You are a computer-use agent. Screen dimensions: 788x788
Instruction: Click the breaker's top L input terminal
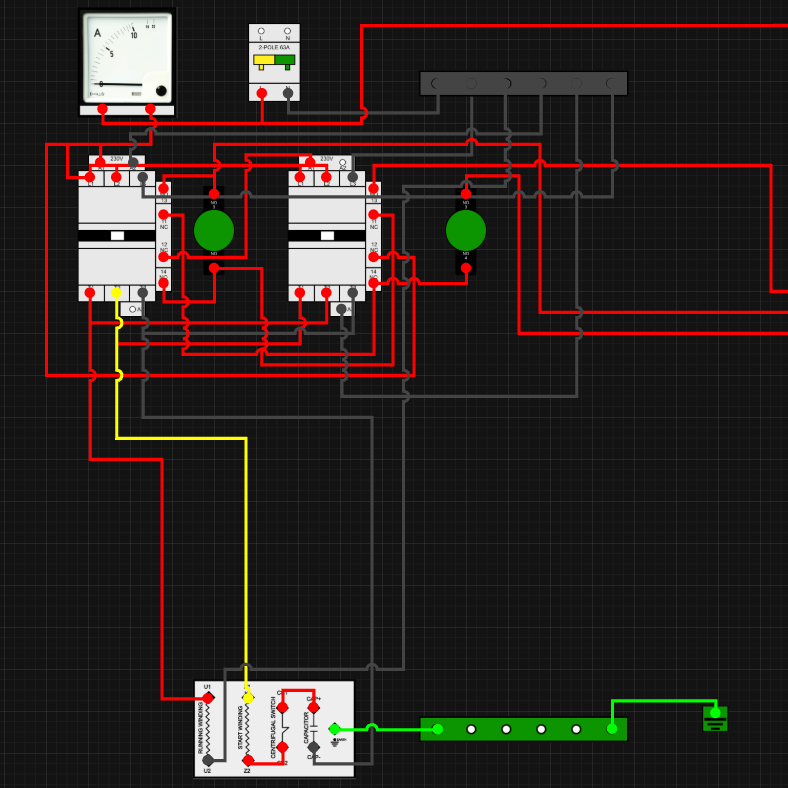coord(261,31)
